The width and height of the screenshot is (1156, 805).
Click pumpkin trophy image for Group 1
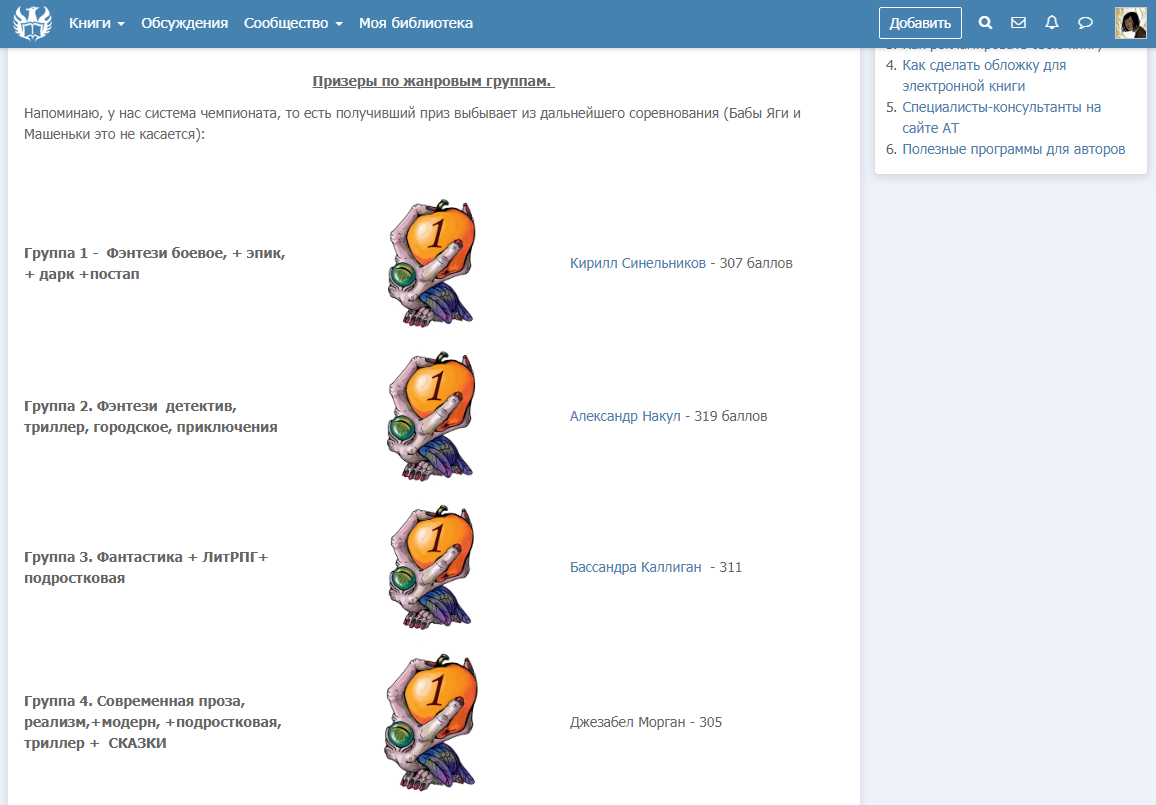coord(432,263)
